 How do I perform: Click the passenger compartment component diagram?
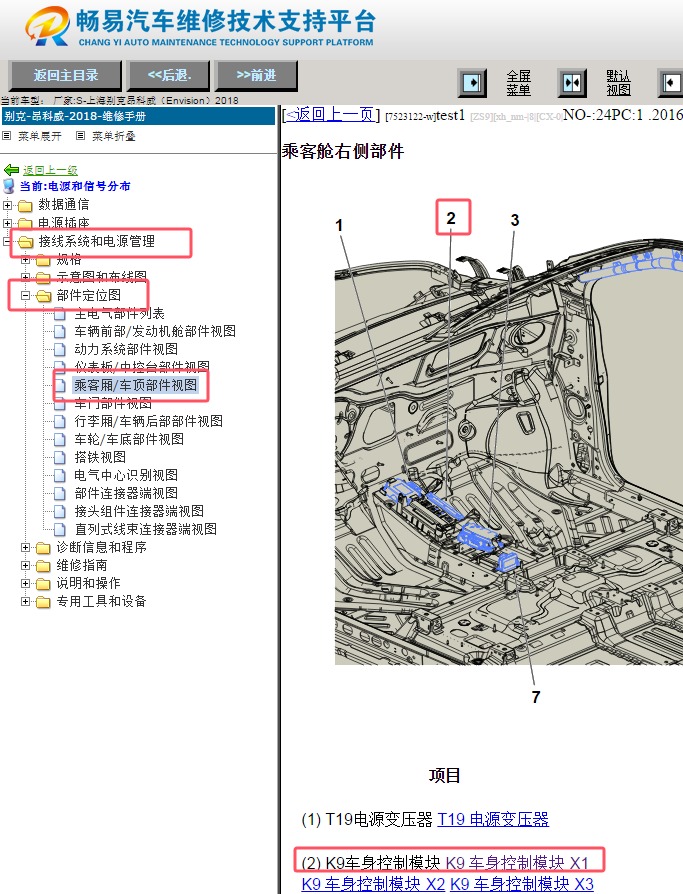coord(509,450)
